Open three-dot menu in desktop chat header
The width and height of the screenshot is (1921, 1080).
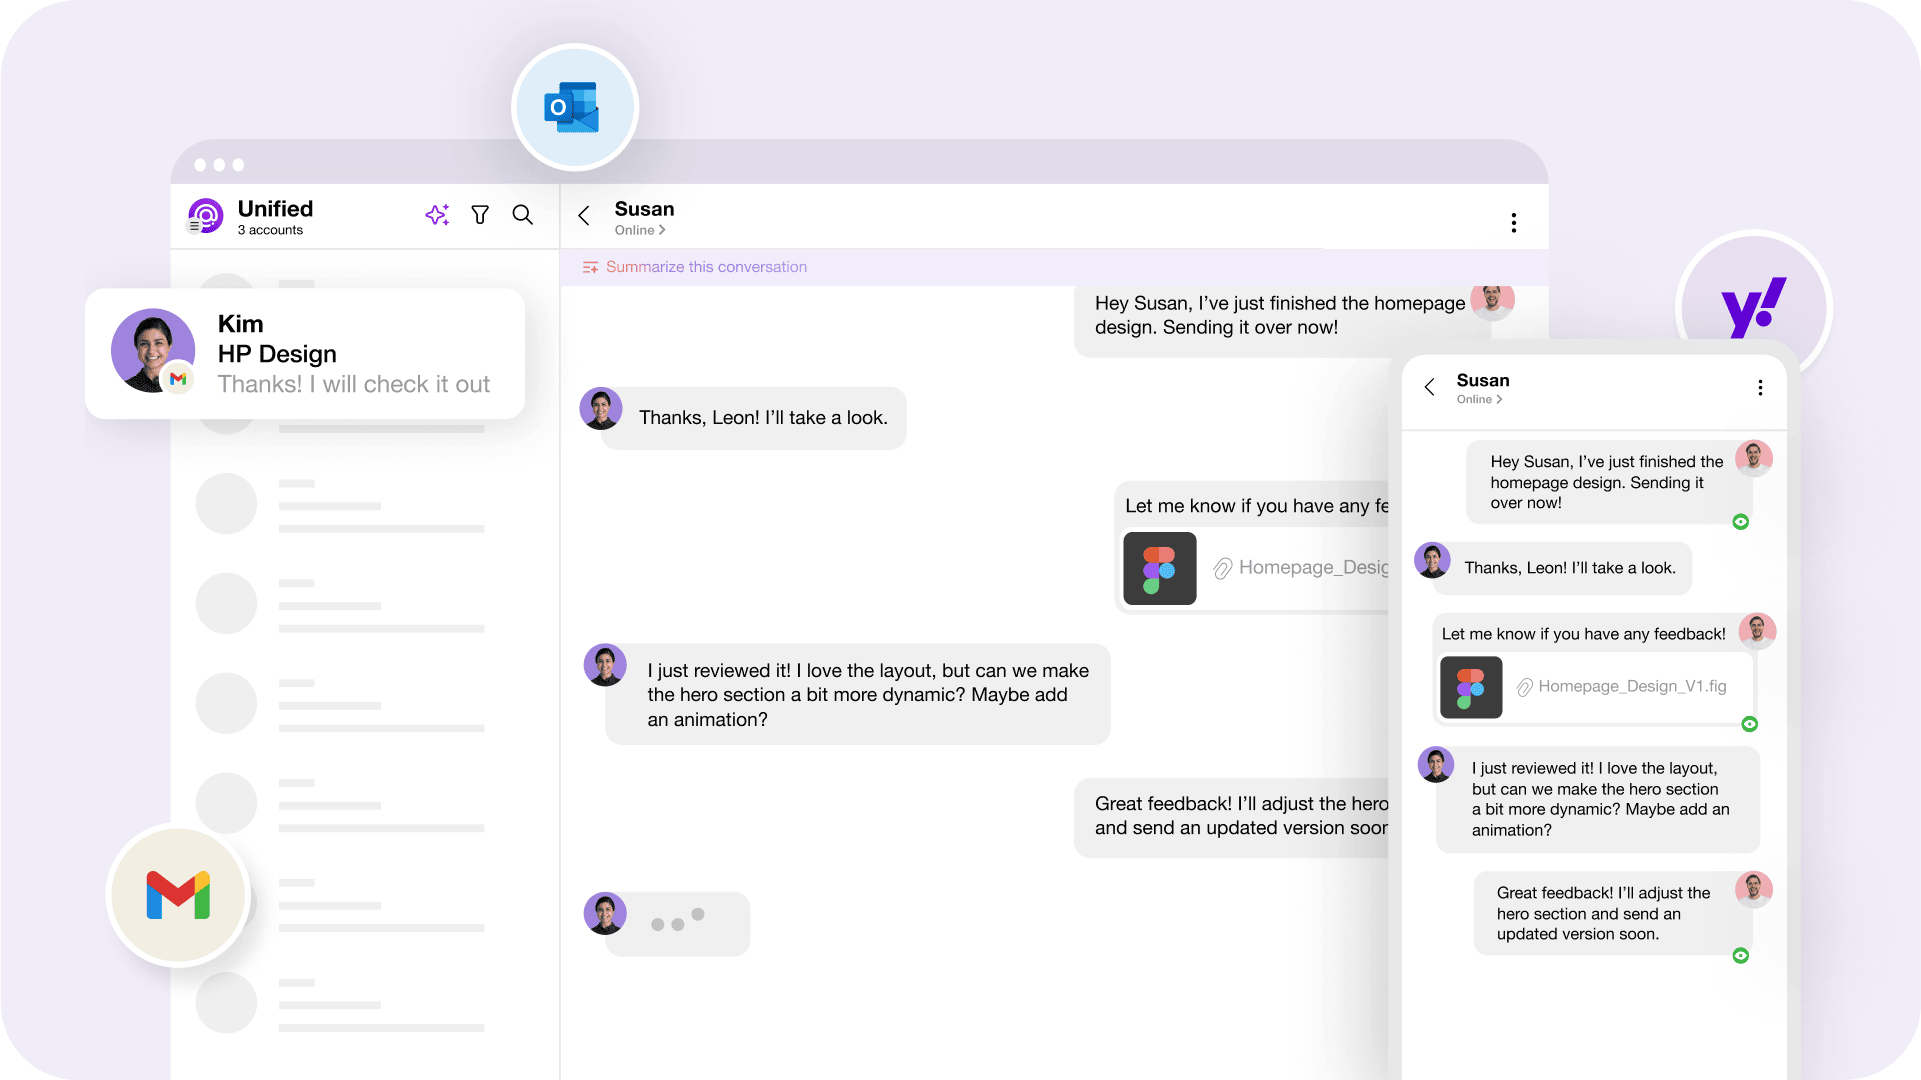point(1513,222)
